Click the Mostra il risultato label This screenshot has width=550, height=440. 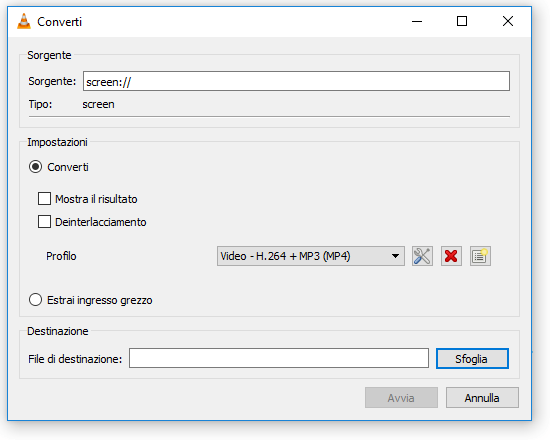point(96,199)
